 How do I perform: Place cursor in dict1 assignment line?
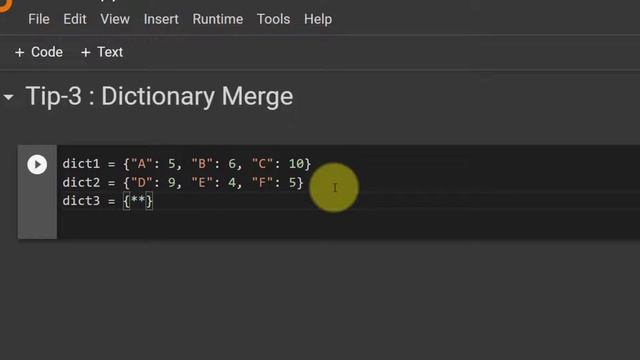coord(187,164)
